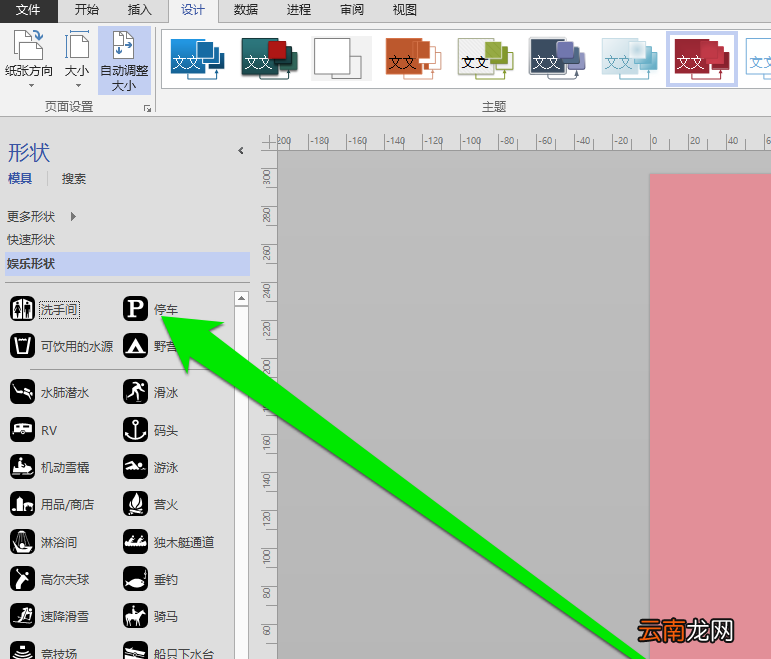Select the 滑冰 ice skating icon
The width and height of the screenshot is (771, 659).
[x=135, y=391]
